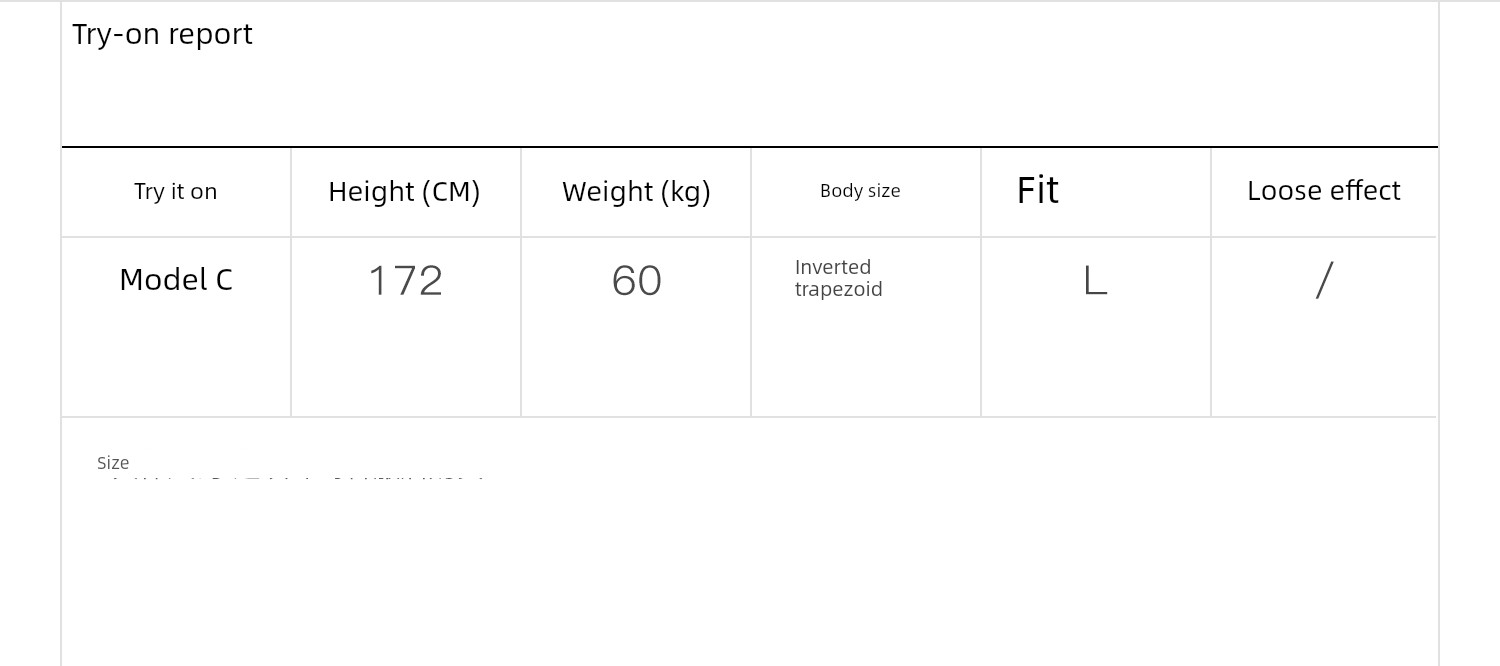The image size is (1500, 666).
Task: Click the Height (CM) column header
Action: (404, 191)
